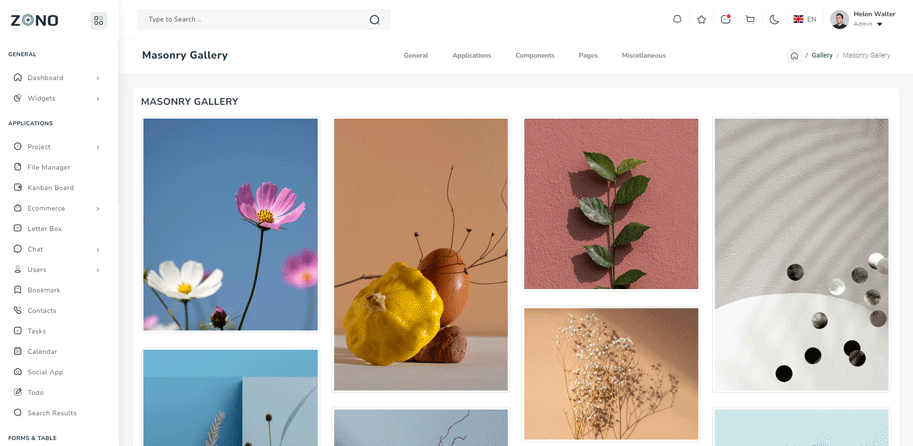
Task: Open Calendar from the sidebar
Action: (x=42, y=352)
